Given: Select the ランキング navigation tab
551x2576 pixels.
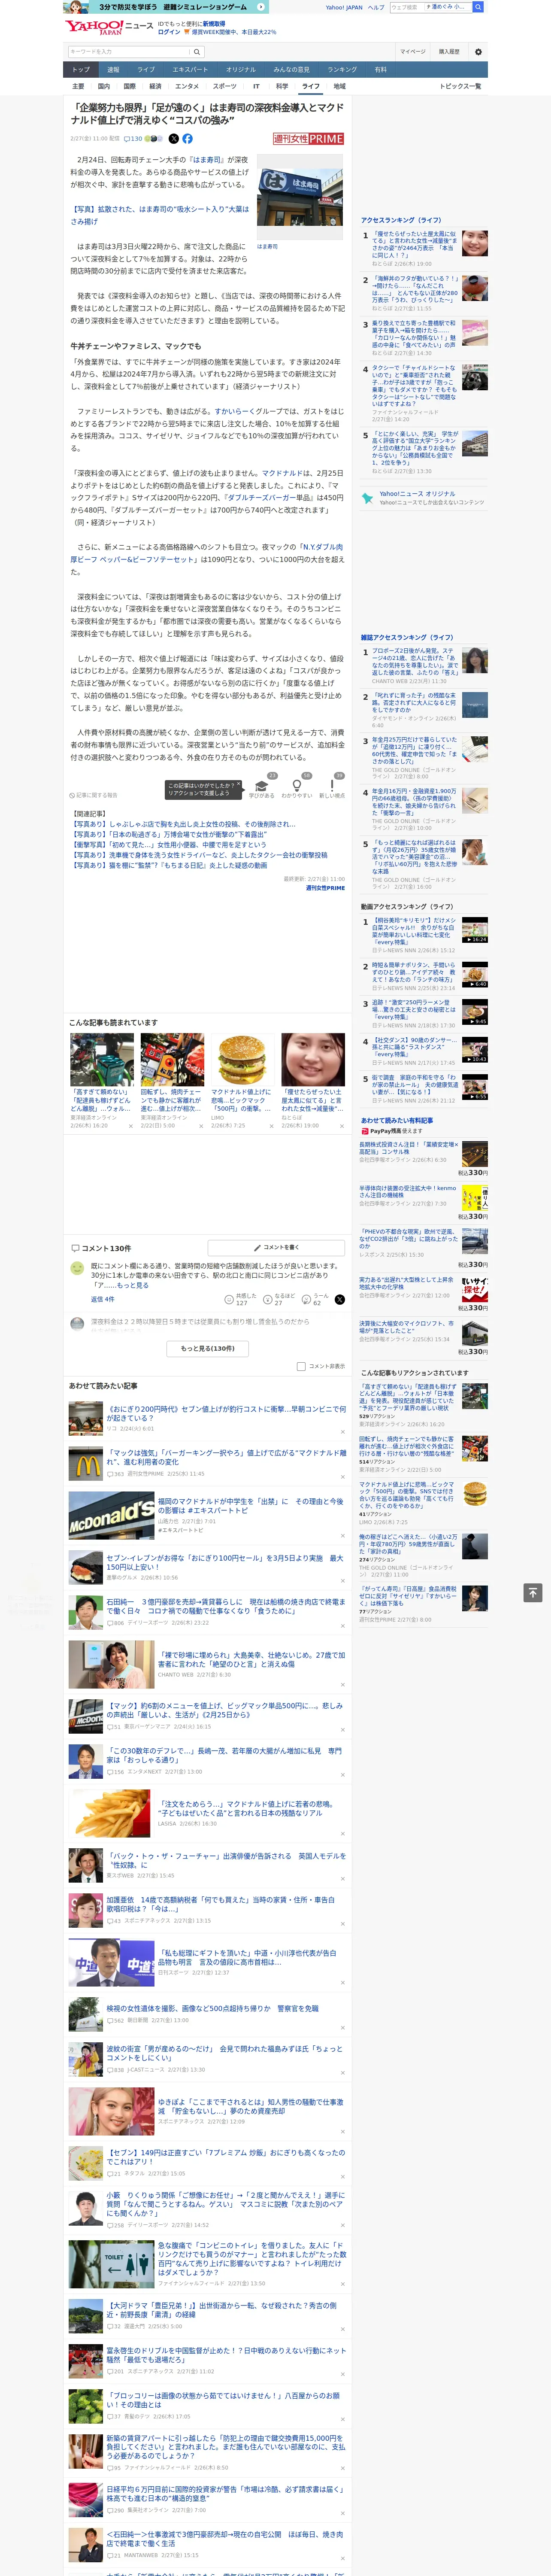Looking at the screenshot, I should pos(342,69).
